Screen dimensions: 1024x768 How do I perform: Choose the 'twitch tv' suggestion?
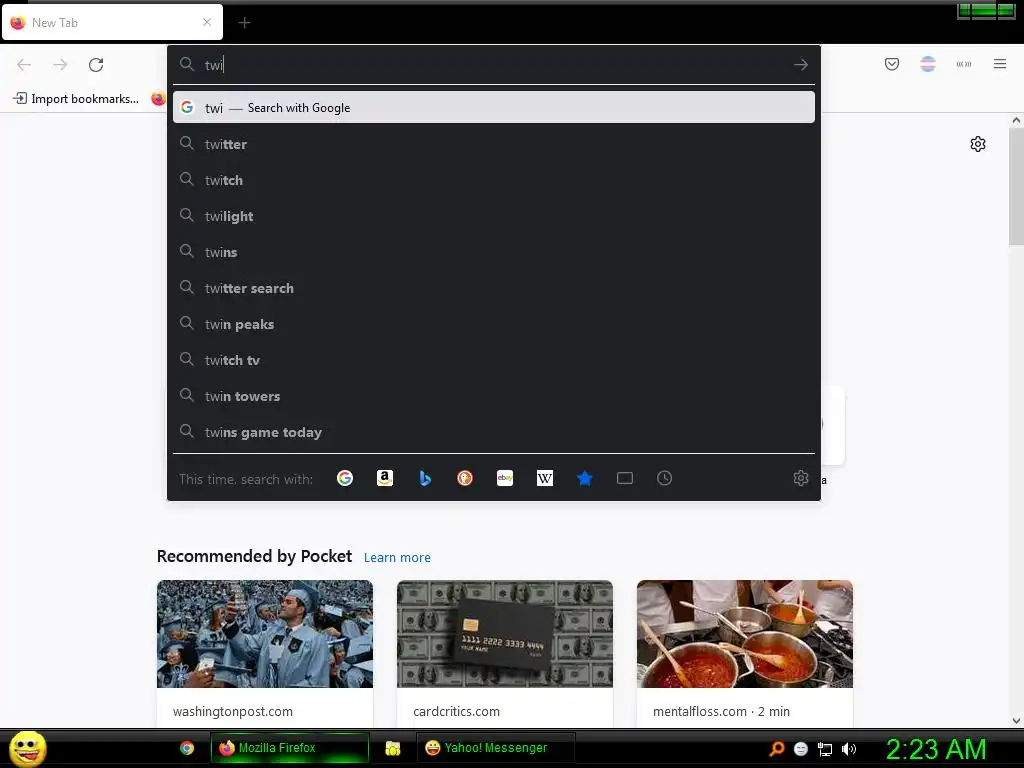pos(494,360)
